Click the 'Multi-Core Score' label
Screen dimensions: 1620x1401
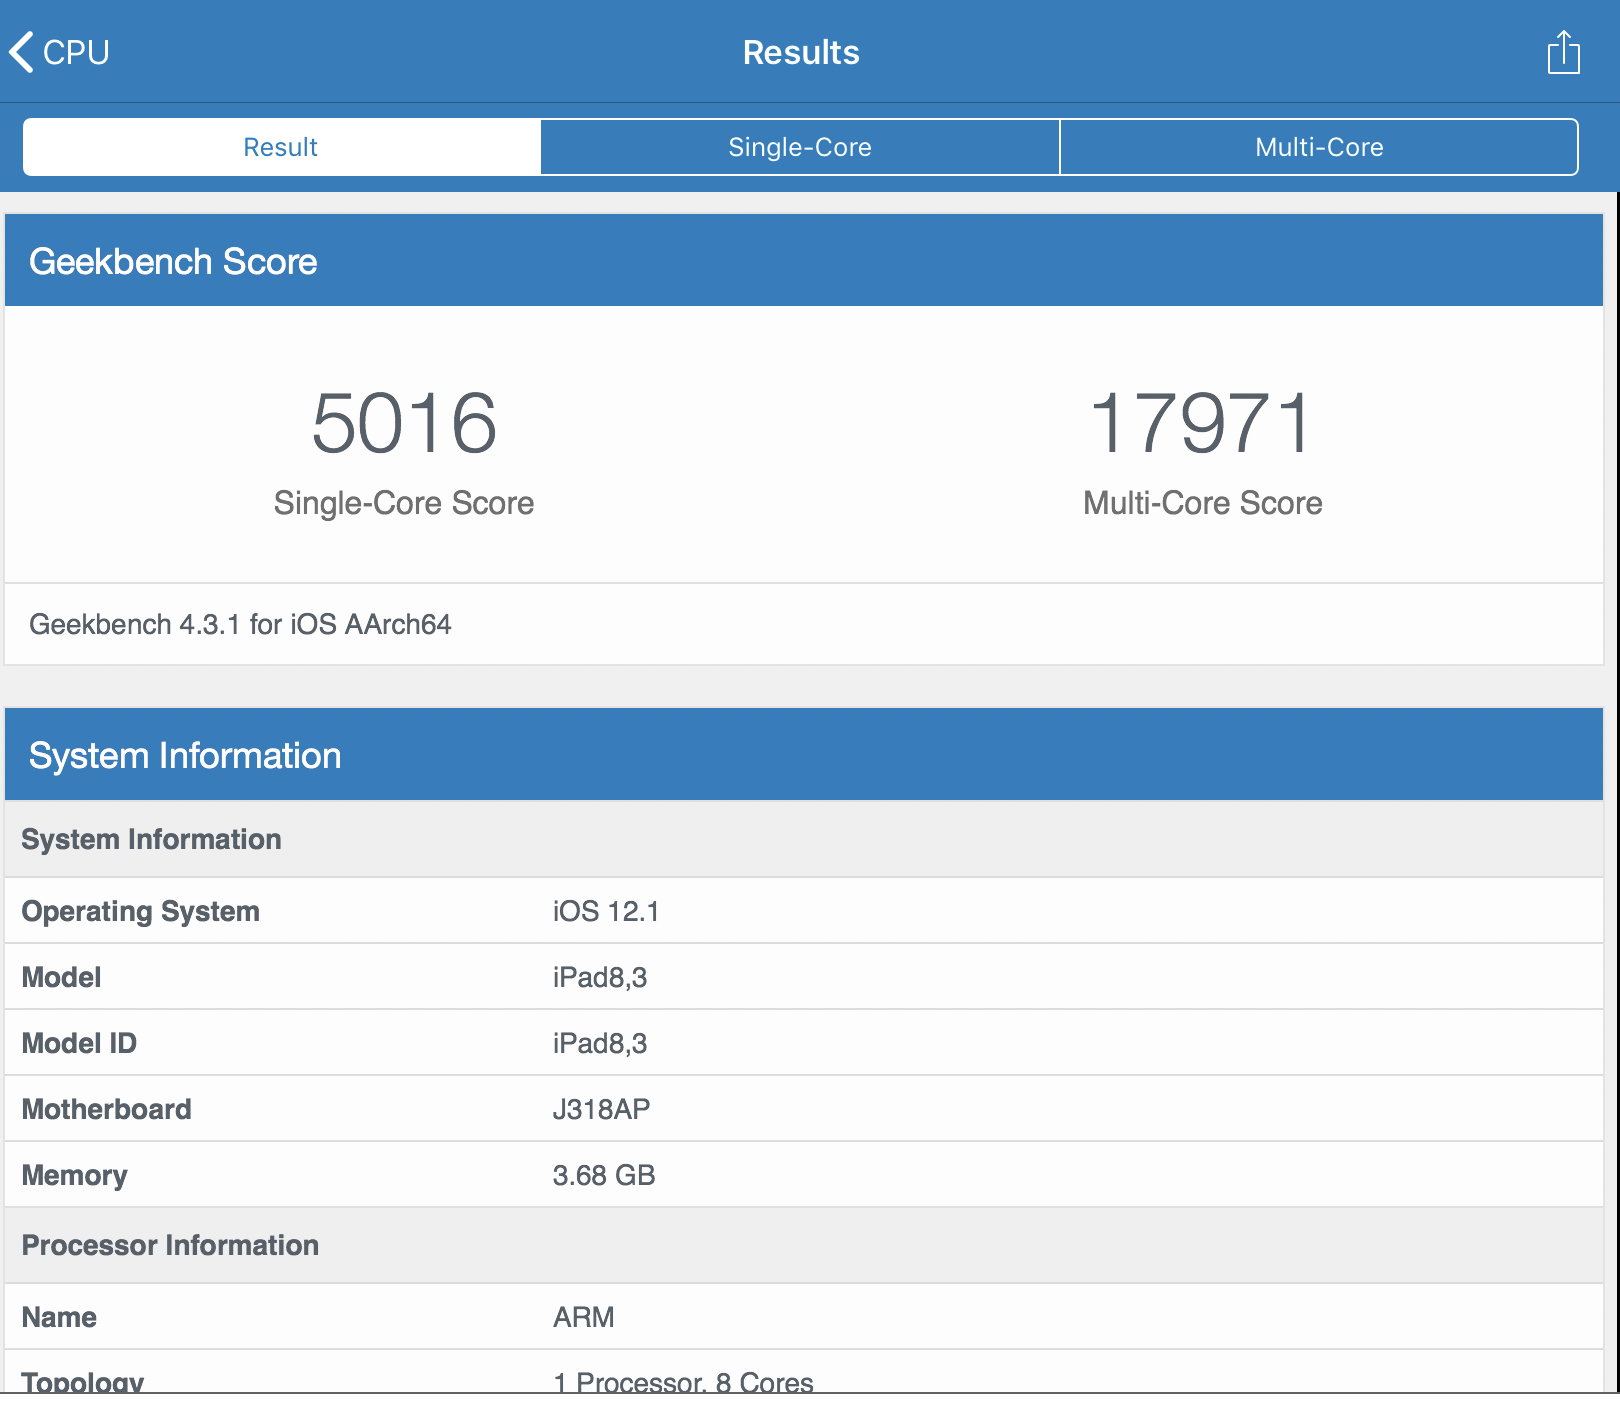pyautogui.click(x=1203, y=503)
